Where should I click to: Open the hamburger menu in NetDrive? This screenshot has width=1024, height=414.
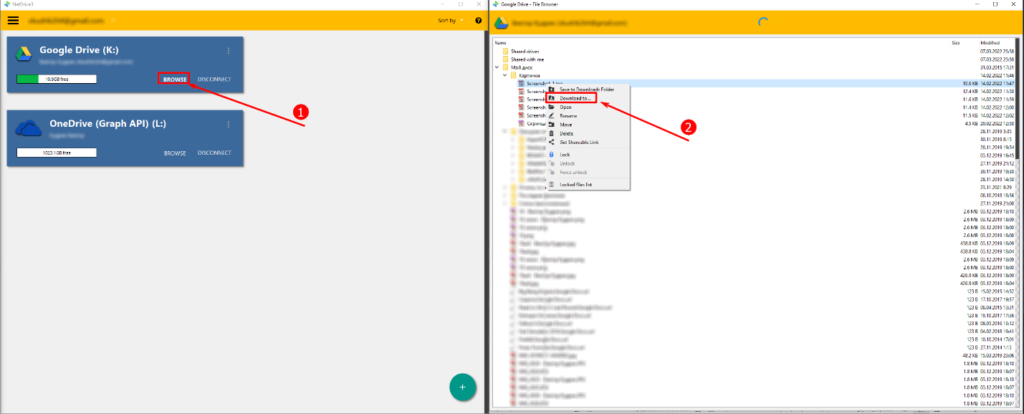(x=14, y=20)
